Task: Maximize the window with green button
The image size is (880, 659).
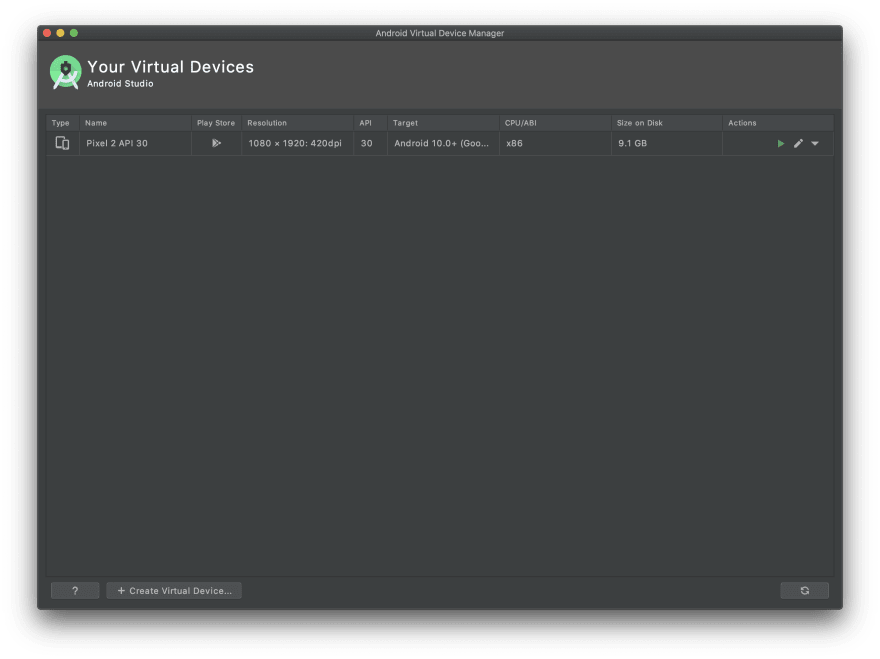Action: [x=74, y=33]
